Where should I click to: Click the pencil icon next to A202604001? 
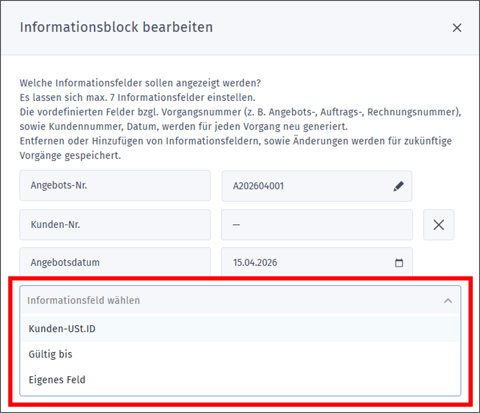pyautogui.click(x=399, y=186)
